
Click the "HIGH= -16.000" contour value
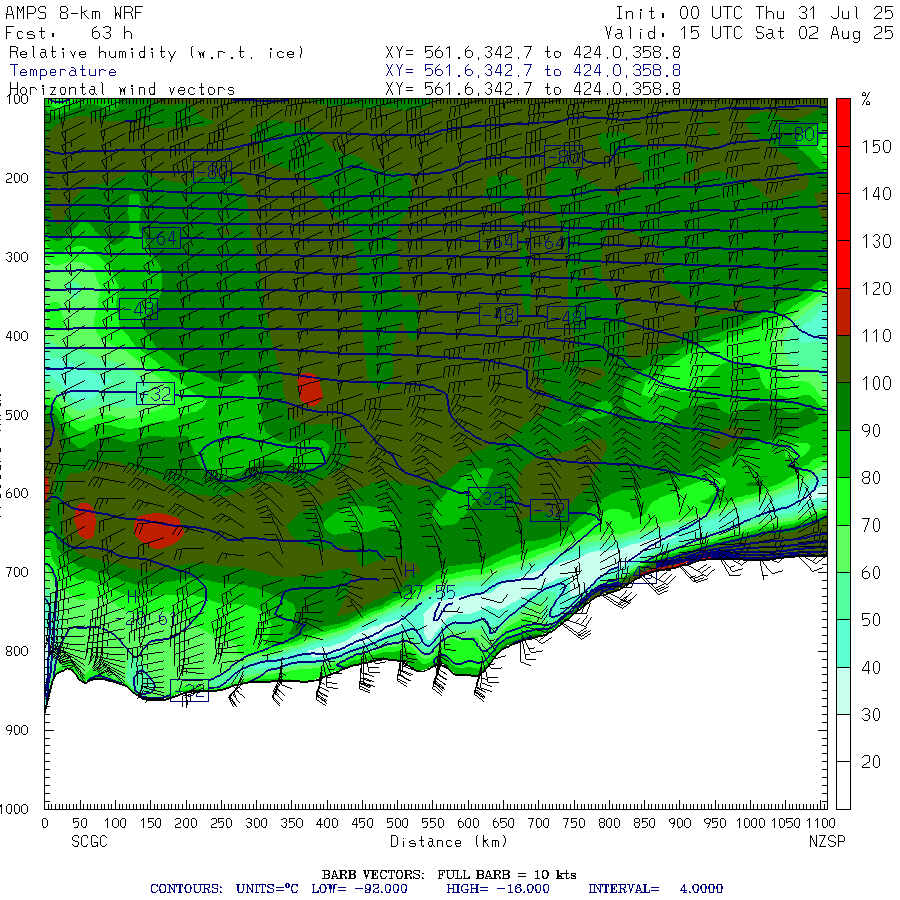[x=498, y=889]
